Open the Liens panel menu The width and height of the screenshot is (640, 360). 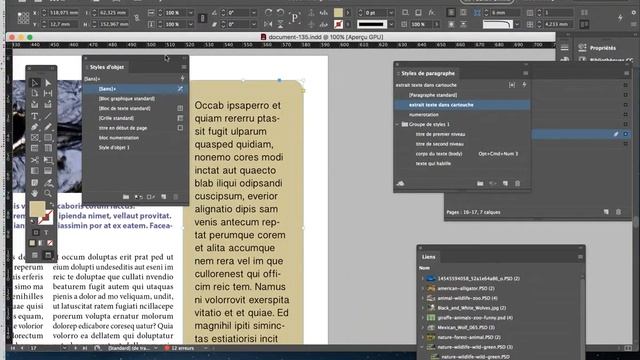[580, 257]
